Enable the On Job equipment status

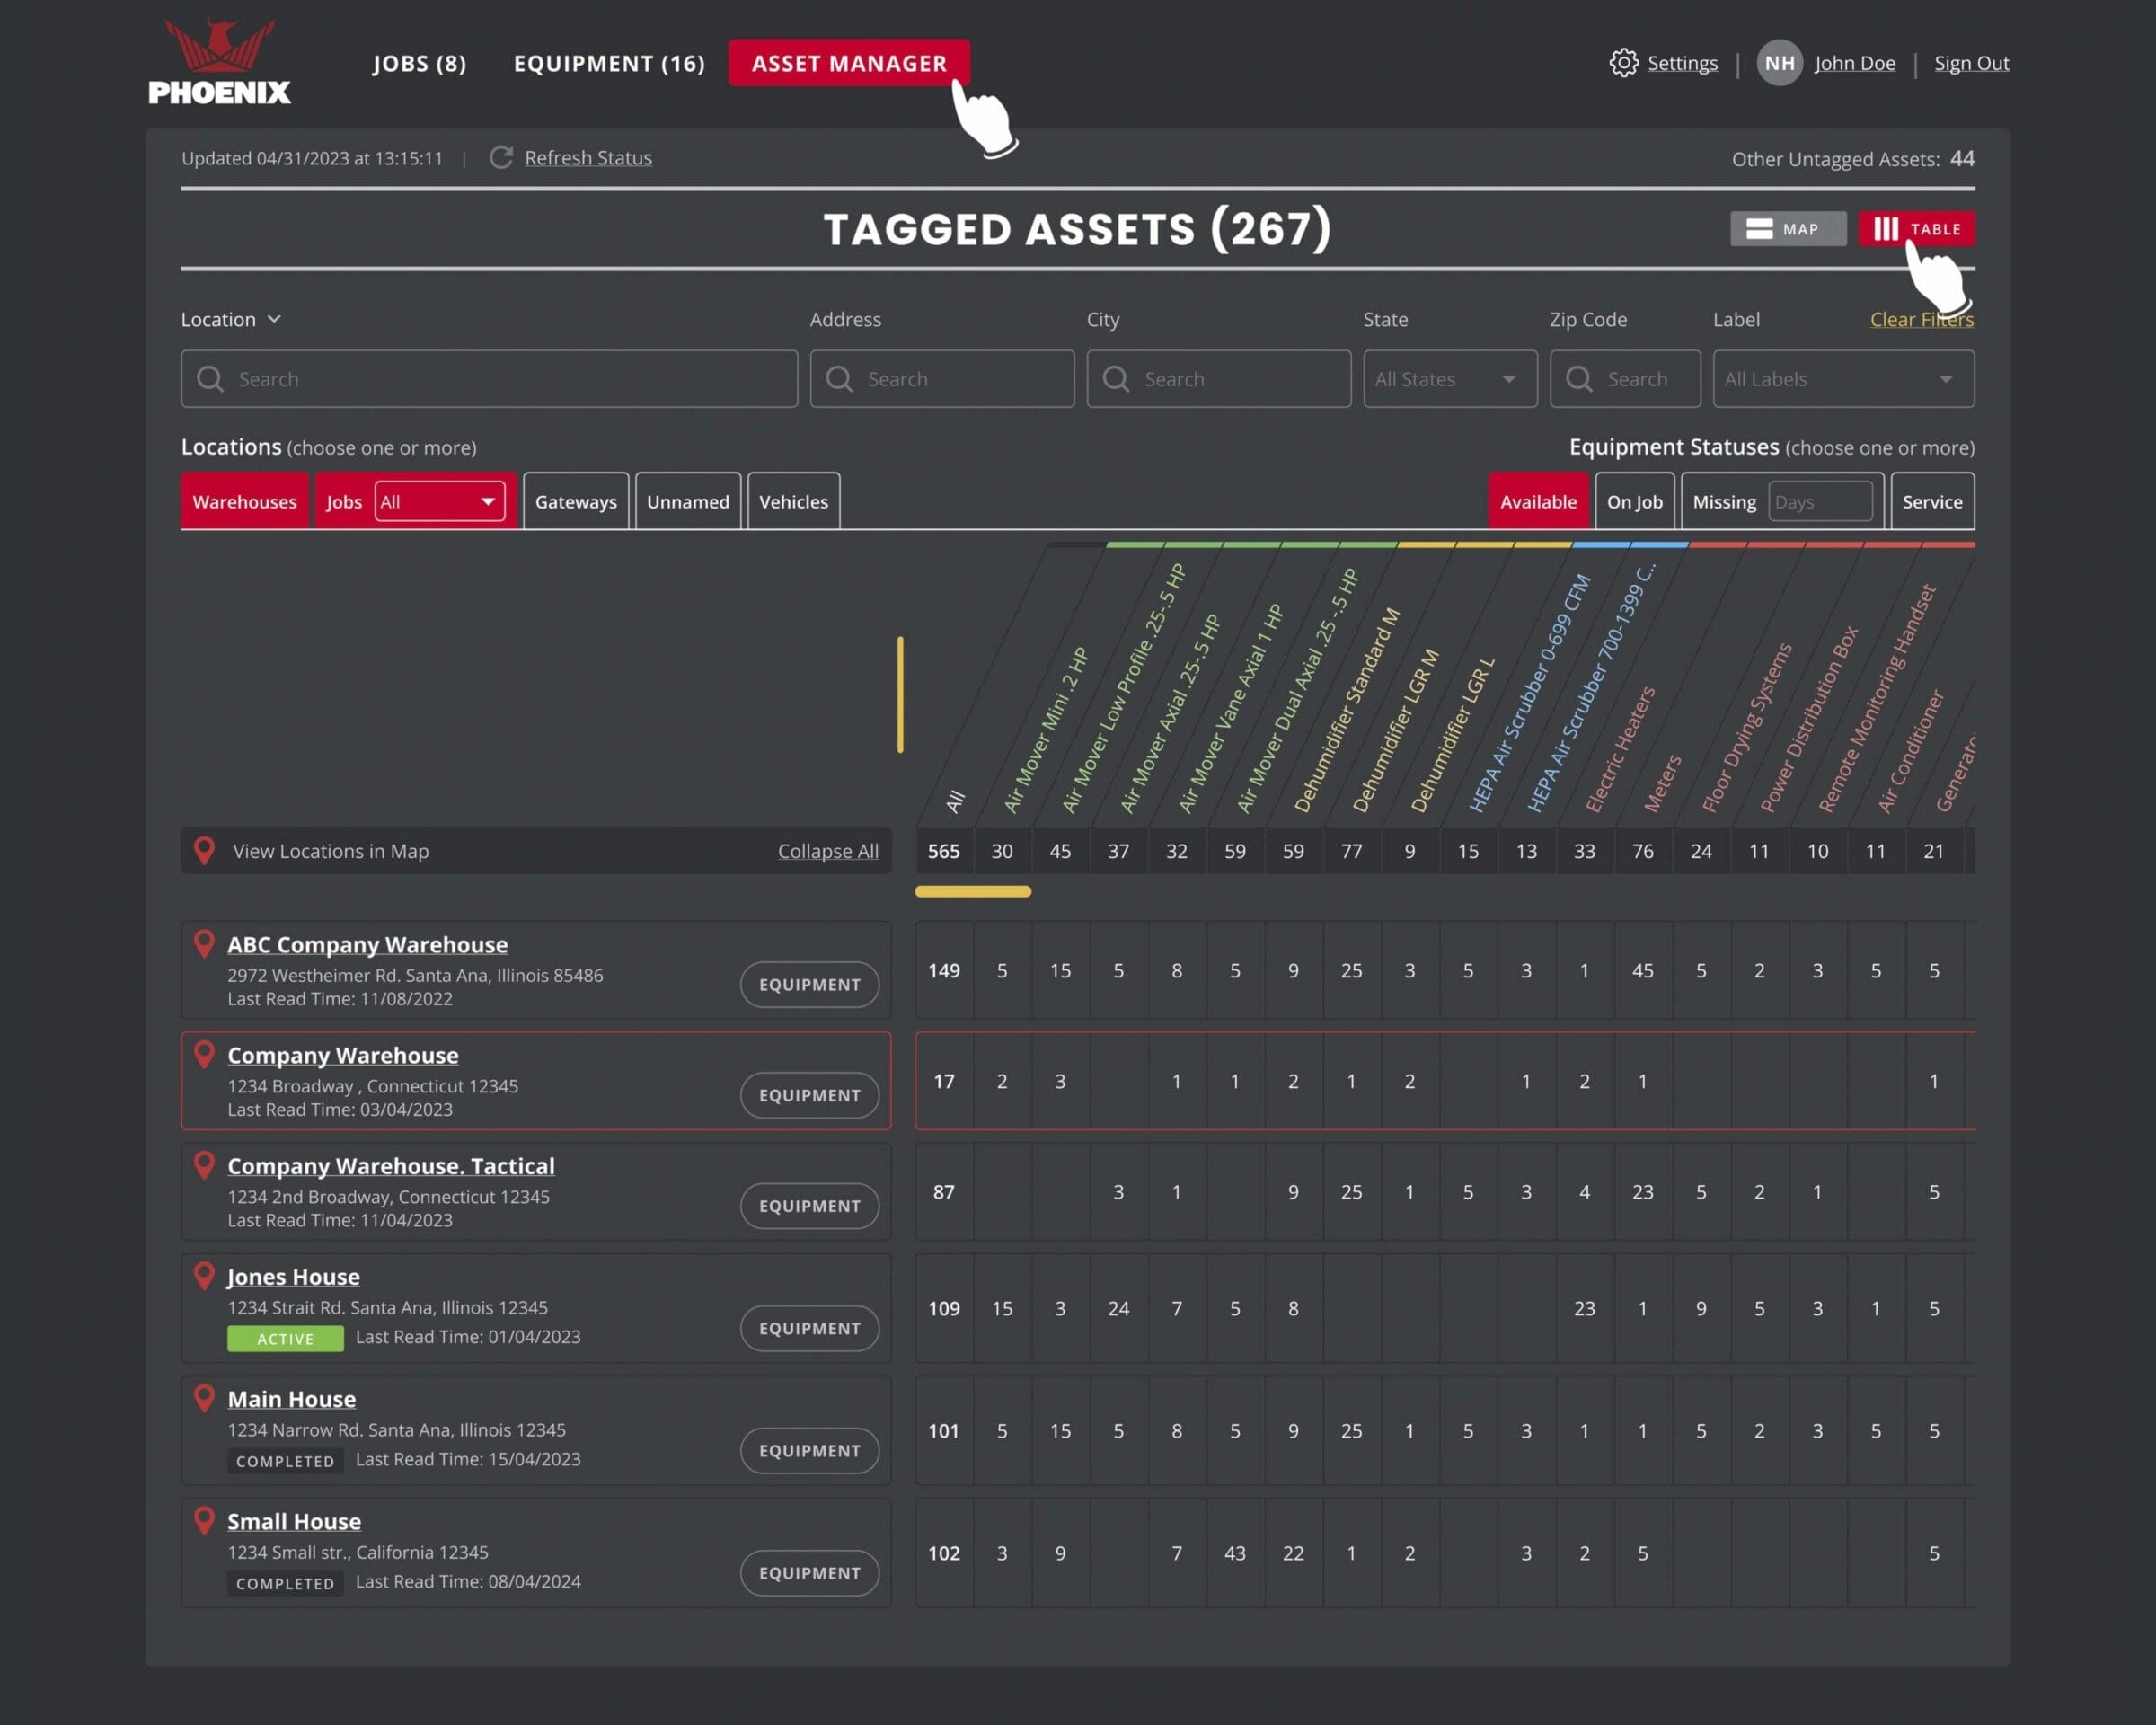pyautogui.click(x=1633, y=502)
